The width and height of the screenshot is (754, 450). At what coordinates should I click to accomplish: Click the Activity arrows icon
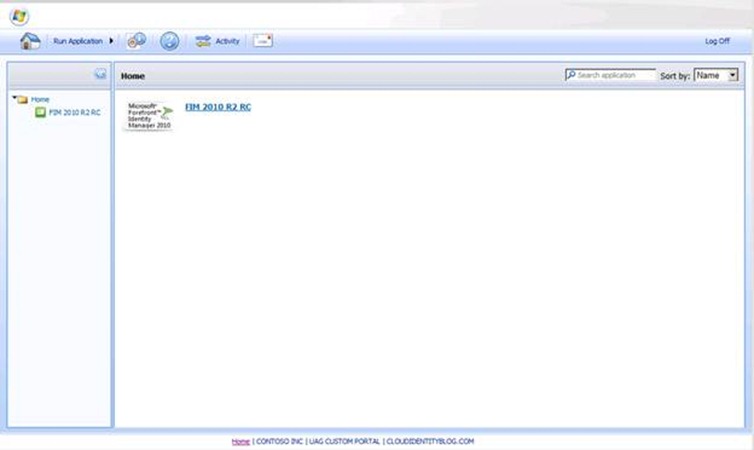tap(203, 41)
